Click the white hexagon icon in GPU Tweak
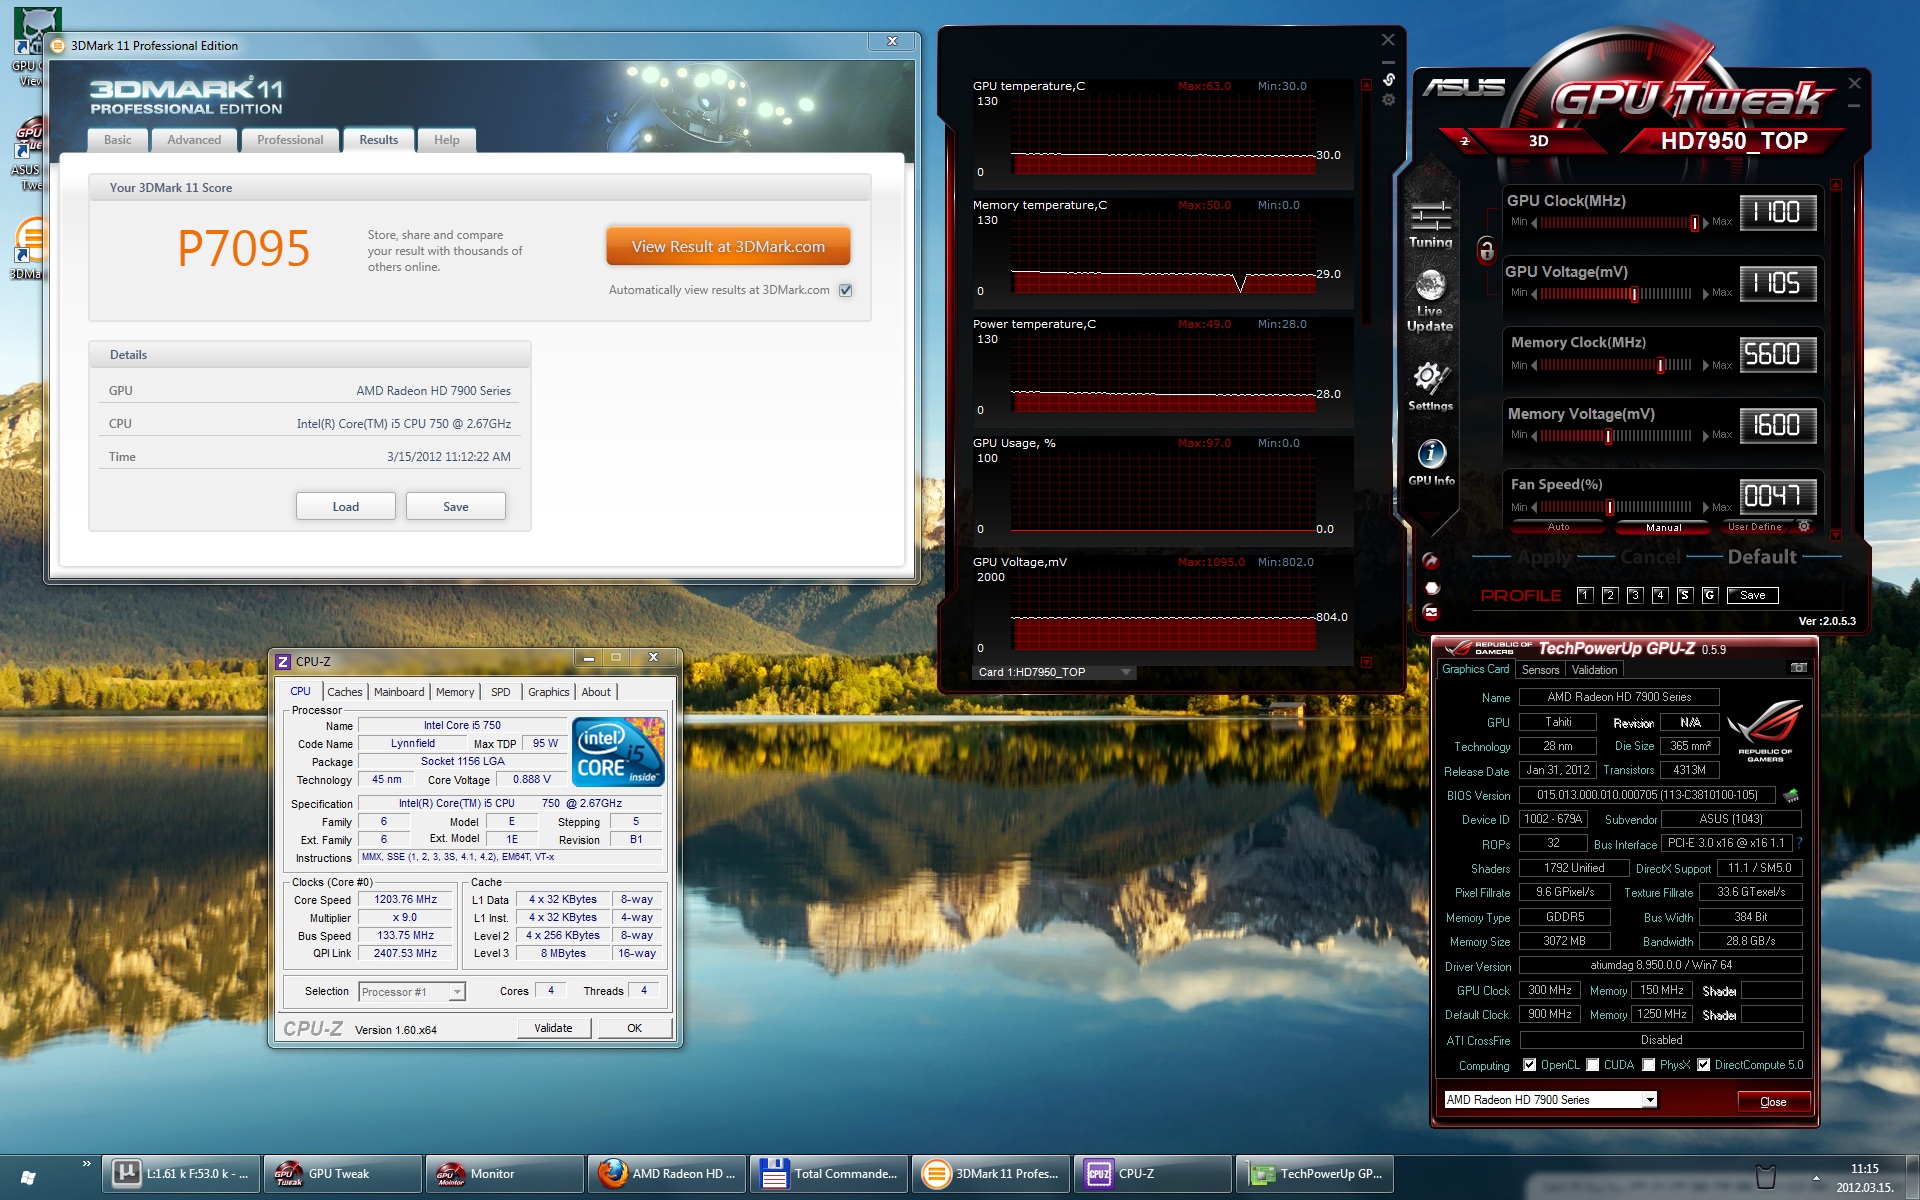The height and width of the screenshot is (1200, 1920). [x=1432, y=588]
